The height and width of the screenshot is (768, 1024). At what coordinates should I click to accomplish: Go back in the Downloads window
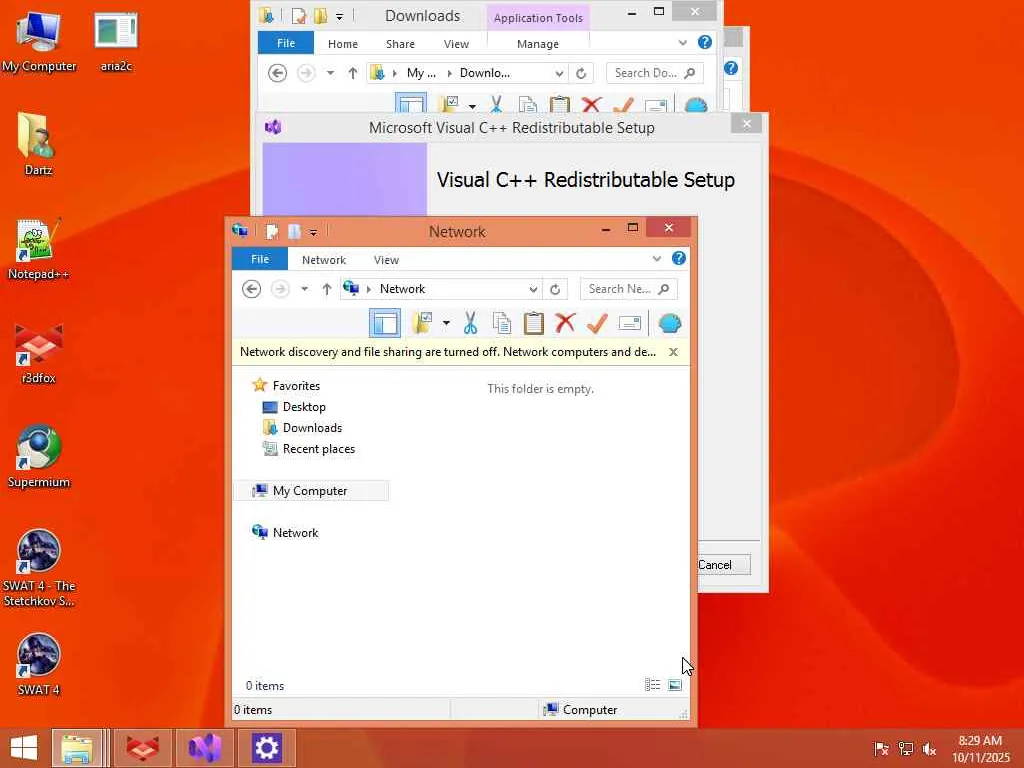pyautogui.click(x=278, y=73)
